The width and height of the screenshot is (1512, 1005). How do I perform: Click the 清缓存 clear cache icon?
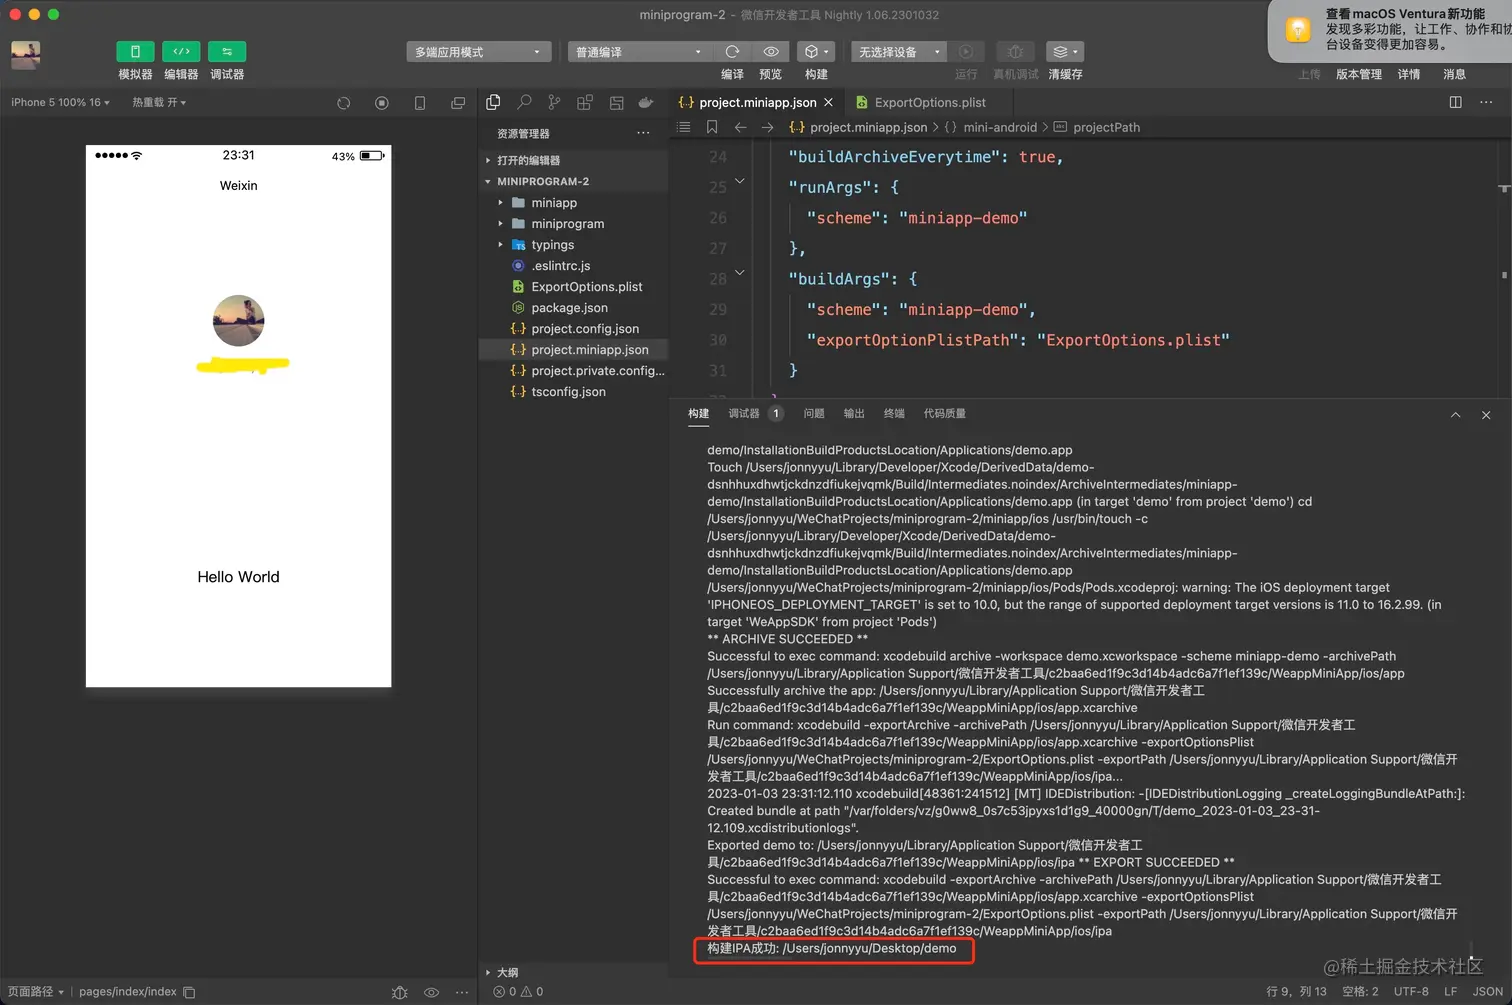click(x=1064, y=52)
